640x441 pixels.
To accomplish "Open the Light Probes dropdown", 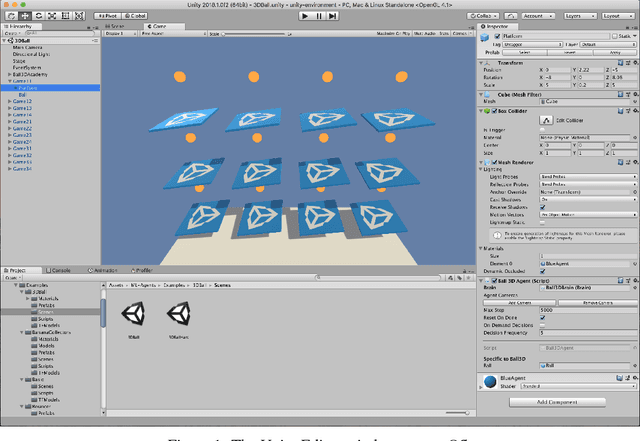I will coord(585,176).
